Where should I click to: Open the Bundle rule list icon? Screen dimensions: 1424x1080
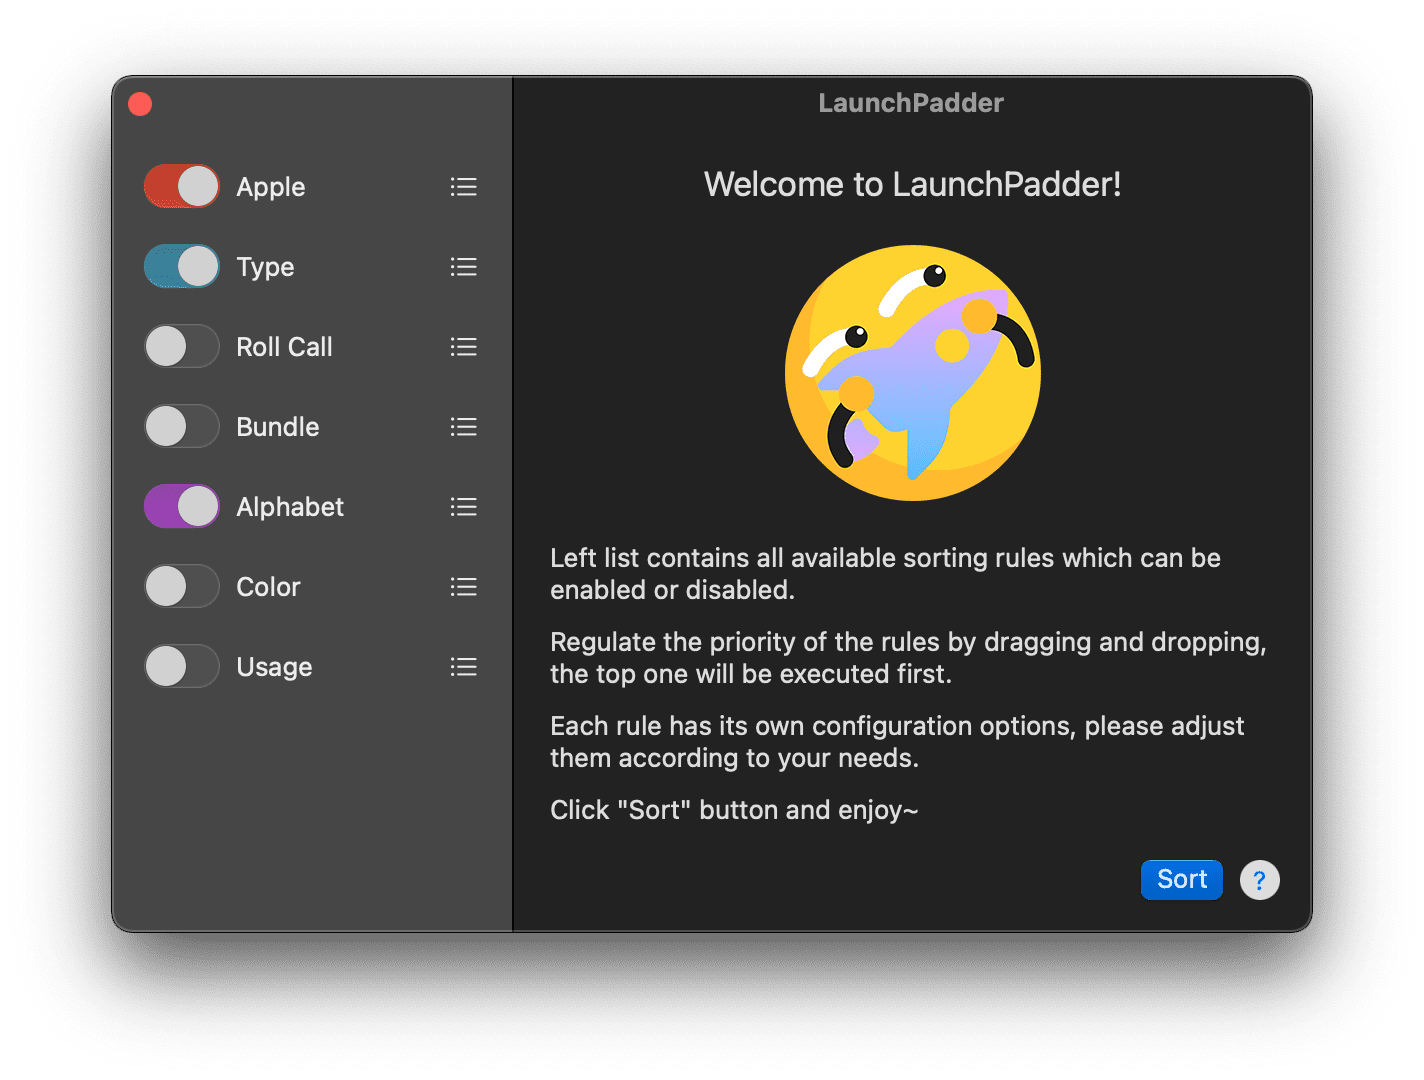(463, 427)
